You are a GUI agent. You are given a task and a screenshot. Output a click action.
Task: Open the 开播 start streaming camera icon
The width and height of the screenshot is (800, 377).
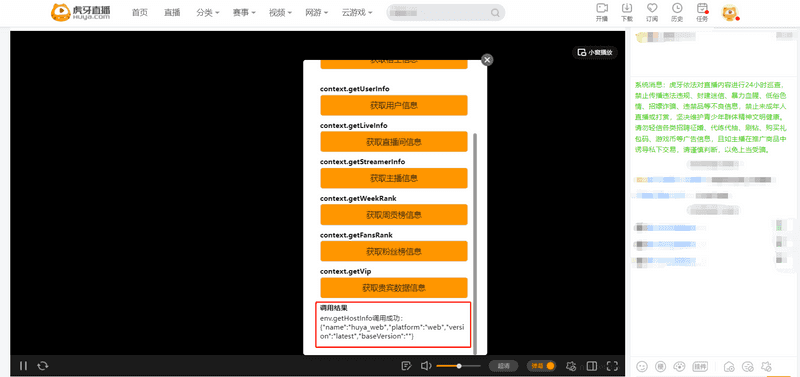tap(602, 12)
